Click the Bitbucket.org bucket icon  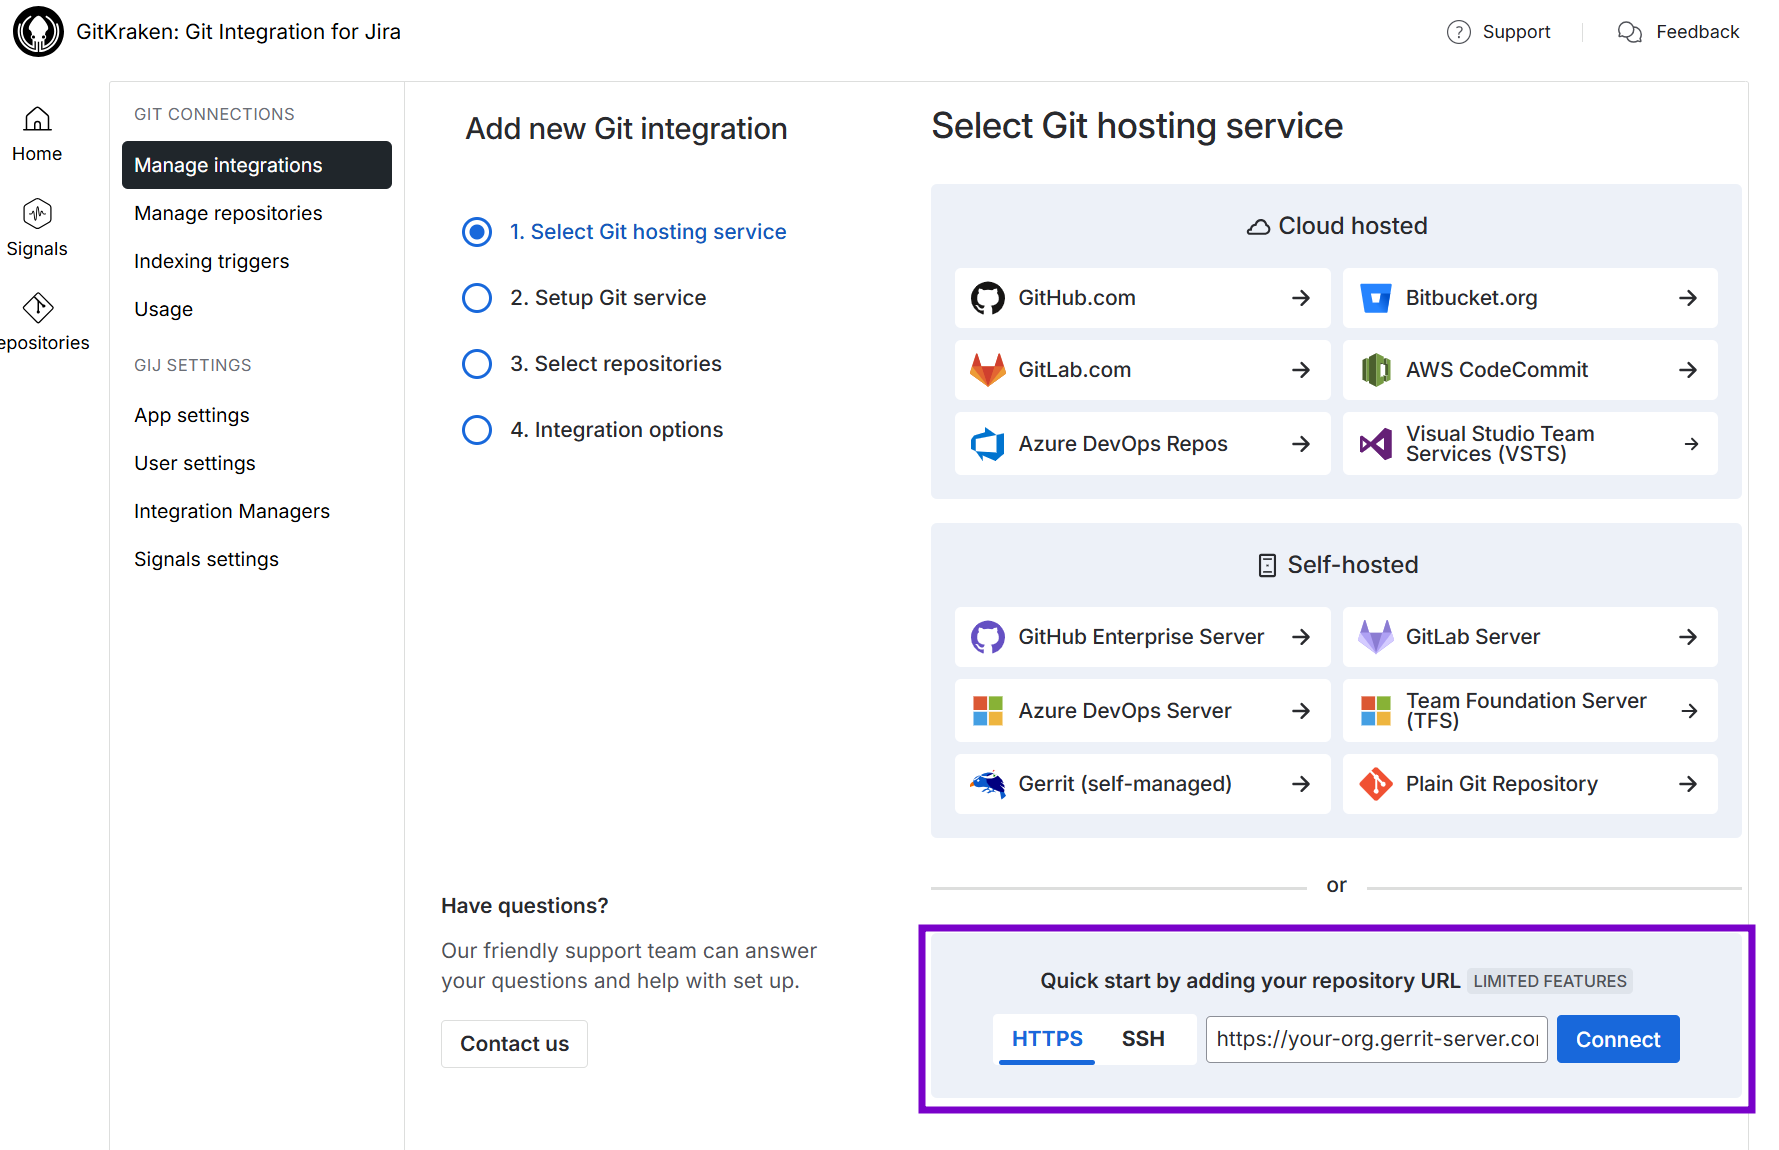[1375, 298]
